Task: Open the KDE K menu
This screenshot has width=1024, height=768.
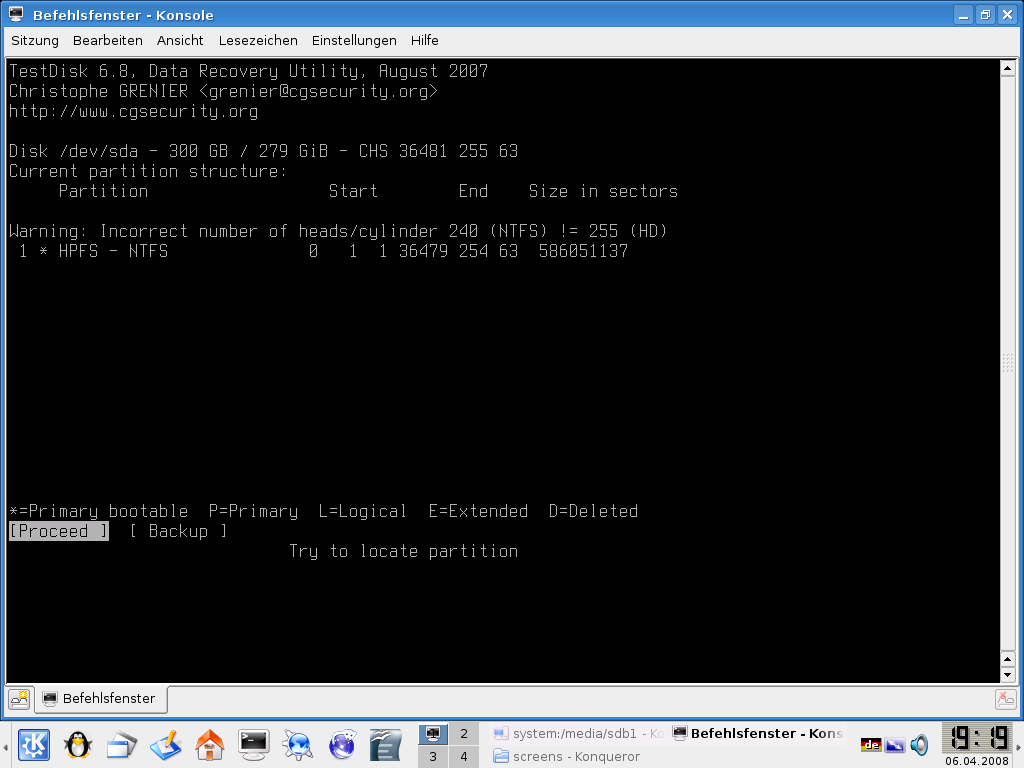Action: coord(34,745)
